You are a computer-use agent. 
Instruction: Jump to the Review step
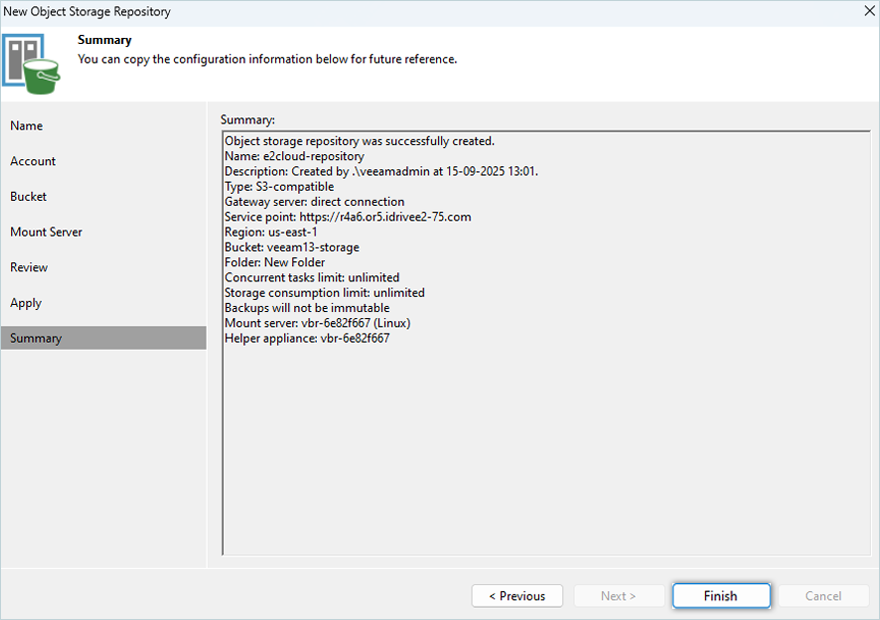tap(29, 268)
